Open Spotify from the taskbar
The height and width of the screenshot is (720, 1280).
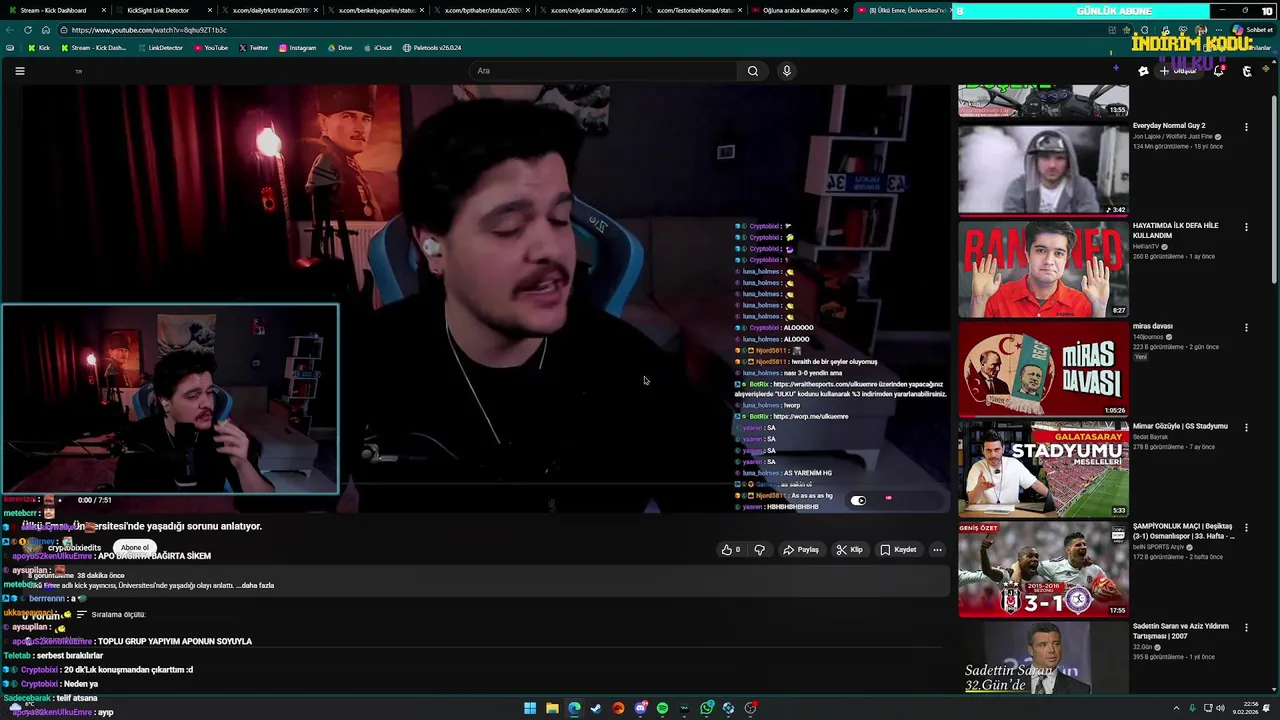[x=662, y=708]
